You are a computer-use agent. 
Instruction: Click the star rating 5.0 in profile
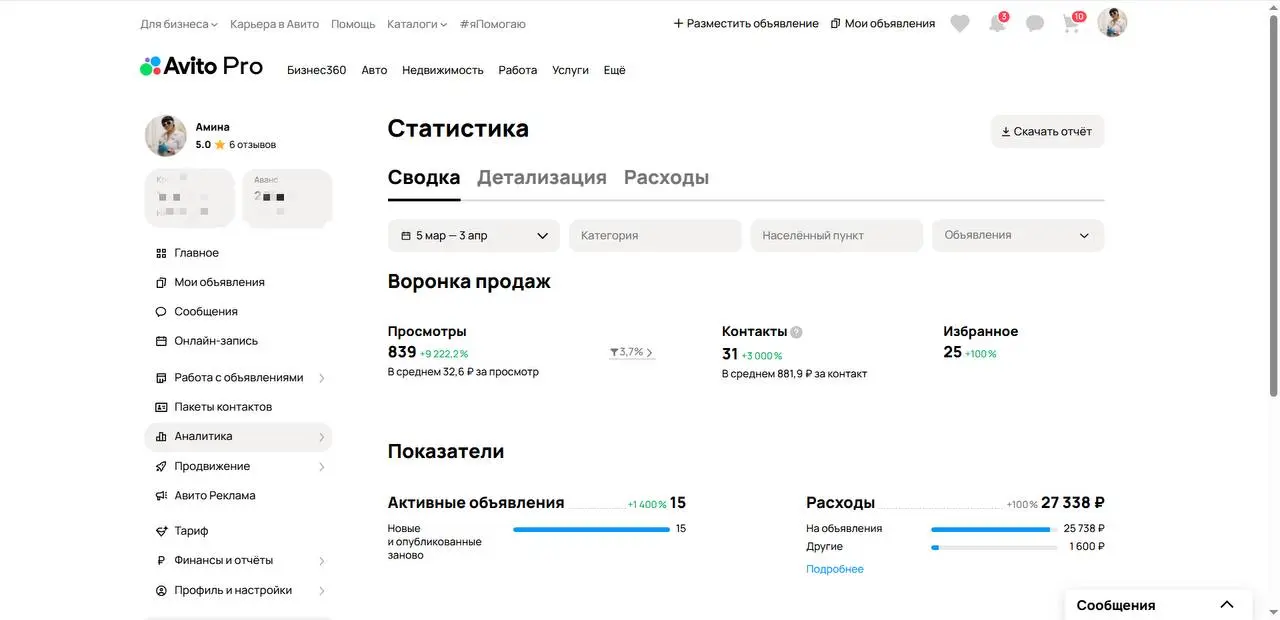click(x=210, y=145)
